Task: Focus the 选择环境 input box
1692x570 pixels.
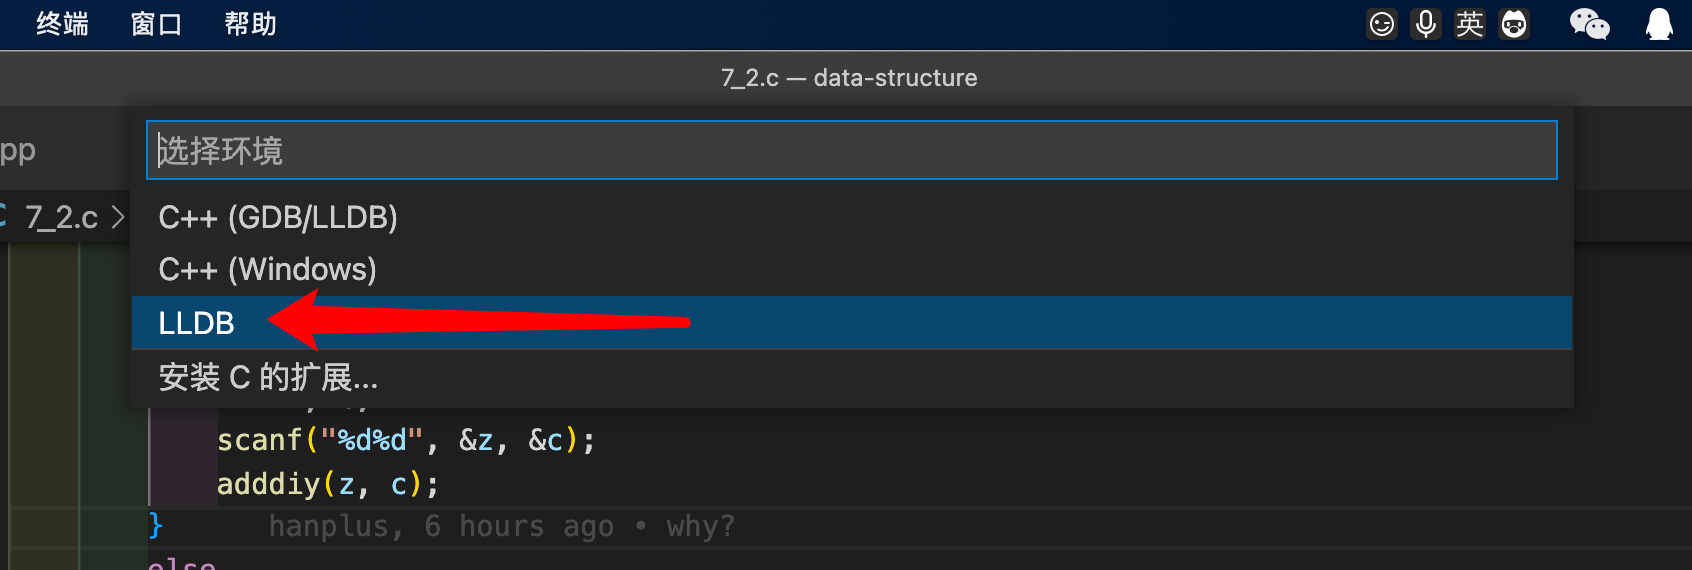Action: tap(850, 150)
